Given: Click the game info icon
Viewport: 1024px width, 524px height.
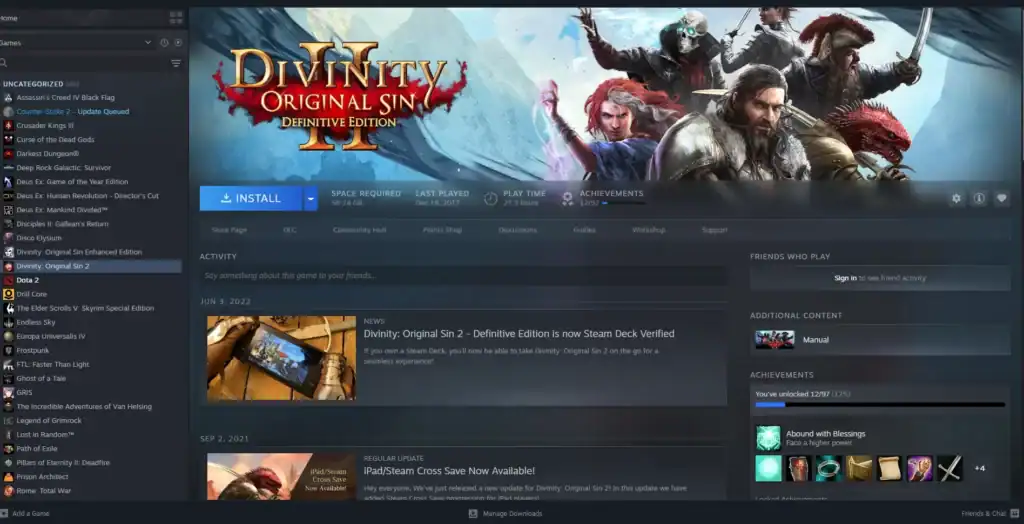Looking at the screenshot, I should point(979,198).
